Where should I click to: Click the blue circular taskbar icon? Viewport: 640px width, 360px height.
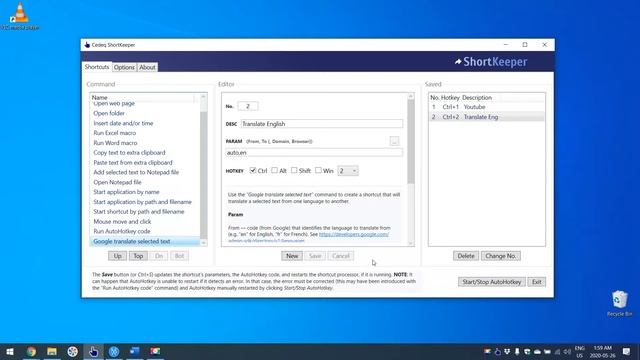click(x=114, y=351)
